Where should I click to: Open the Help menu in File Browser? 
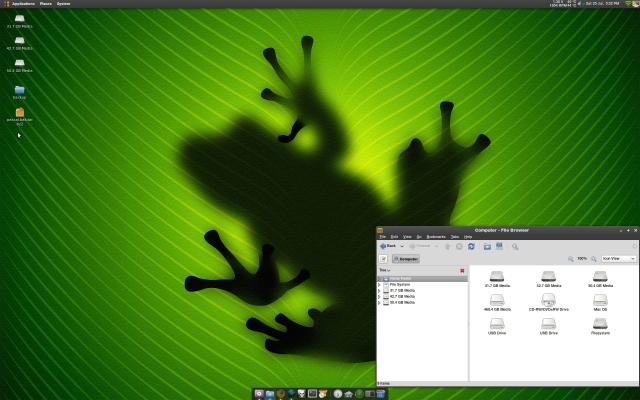[x=468, y=237]
